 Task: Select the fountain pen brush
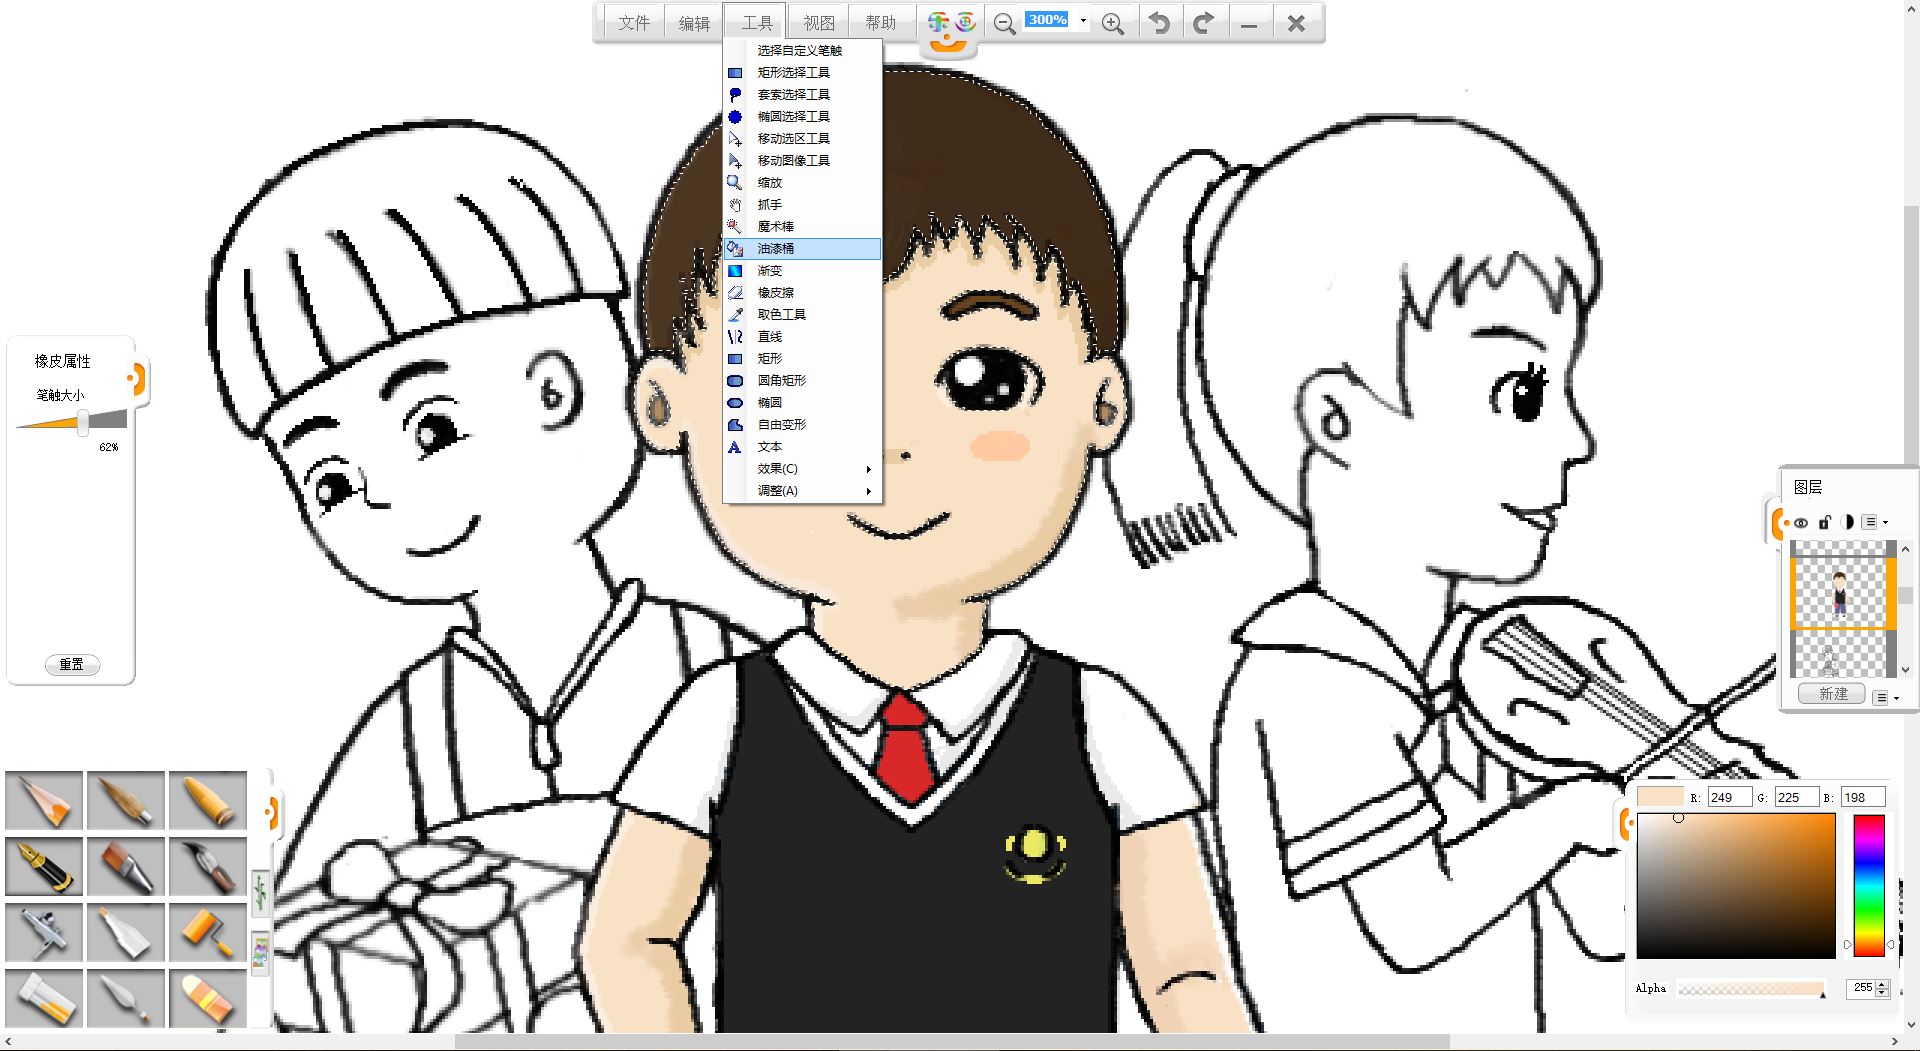click(44, 866)
